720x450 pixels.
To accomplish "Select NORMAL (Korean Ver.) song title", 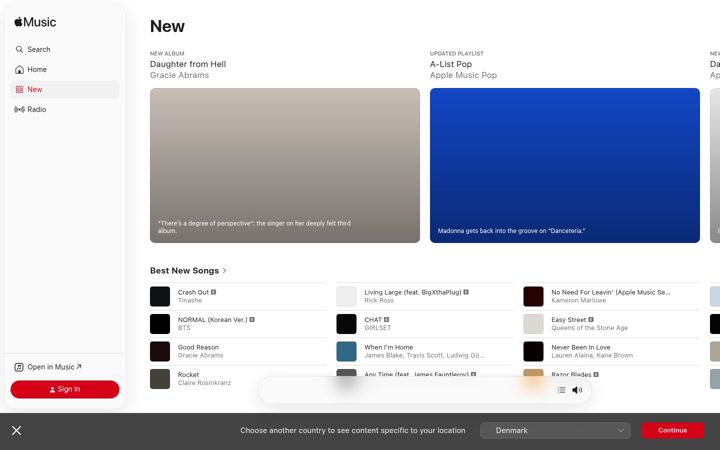I will [x=213, y=320].
